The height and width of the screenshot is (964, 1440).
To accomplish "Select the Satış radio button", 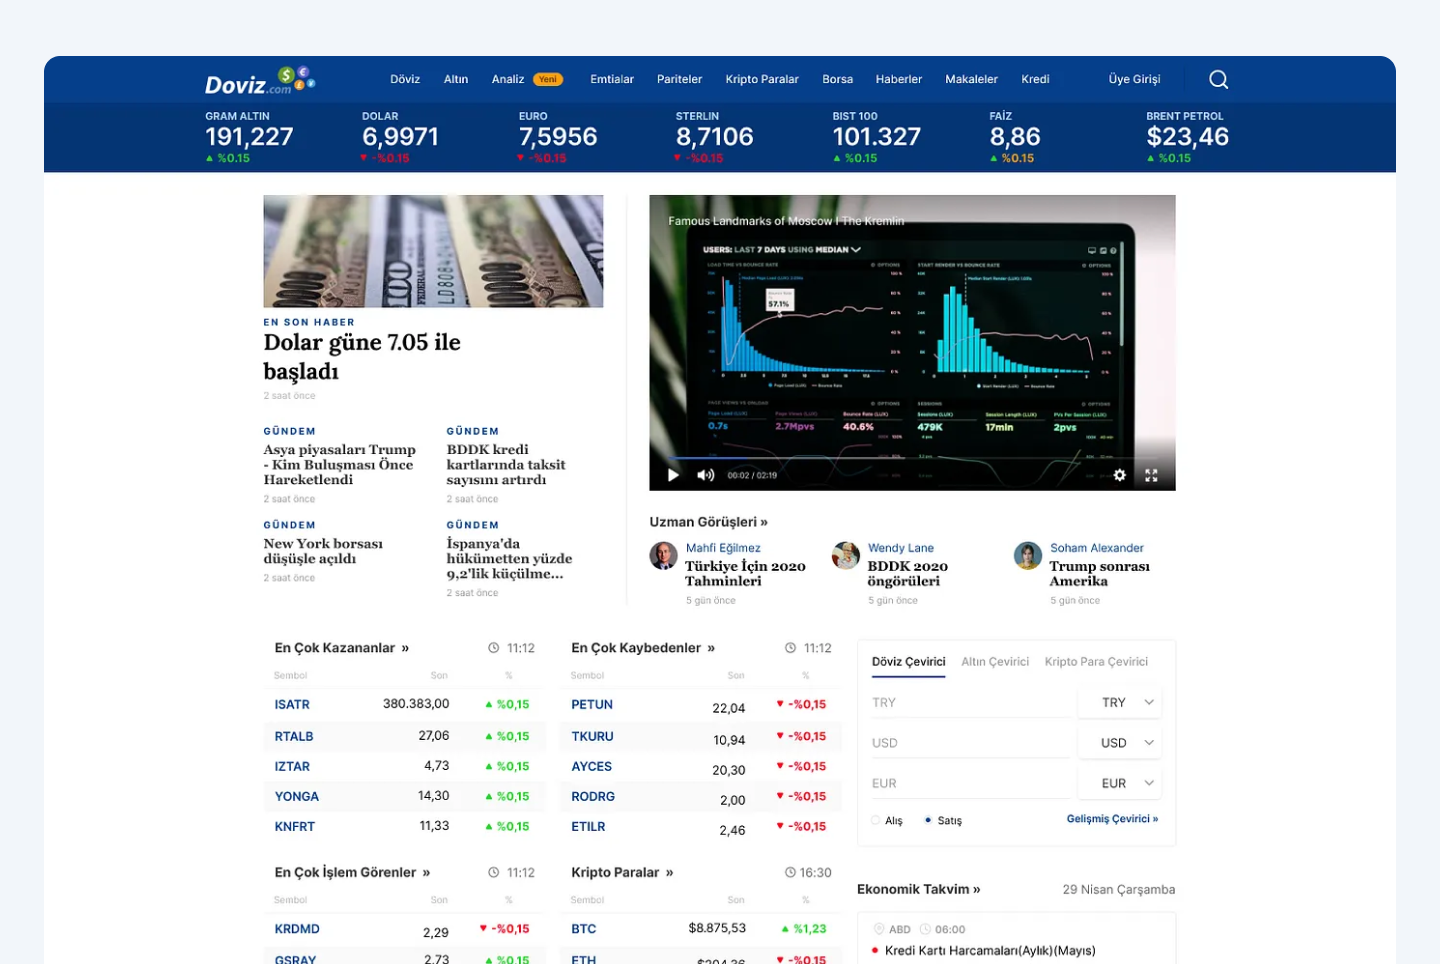I will coord(928,820).
